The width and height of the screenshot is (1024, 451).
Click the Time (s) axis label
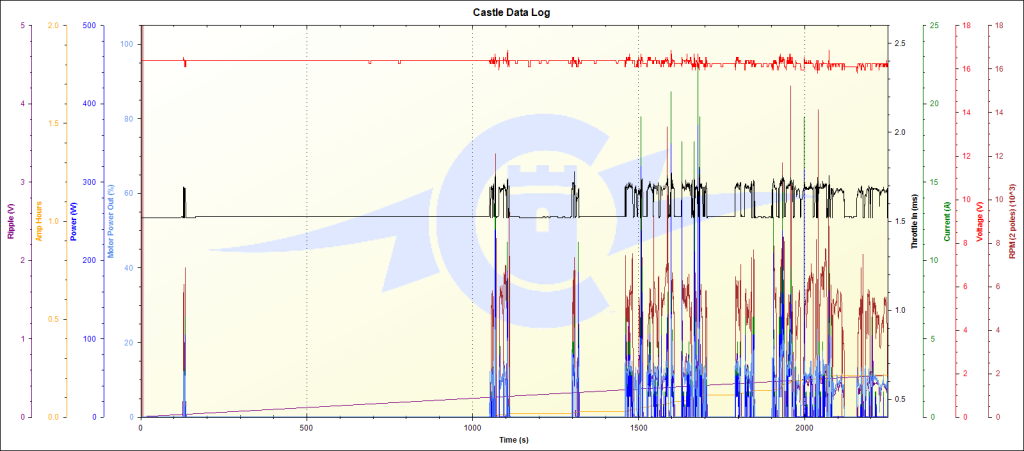click(x=514, y=440)
